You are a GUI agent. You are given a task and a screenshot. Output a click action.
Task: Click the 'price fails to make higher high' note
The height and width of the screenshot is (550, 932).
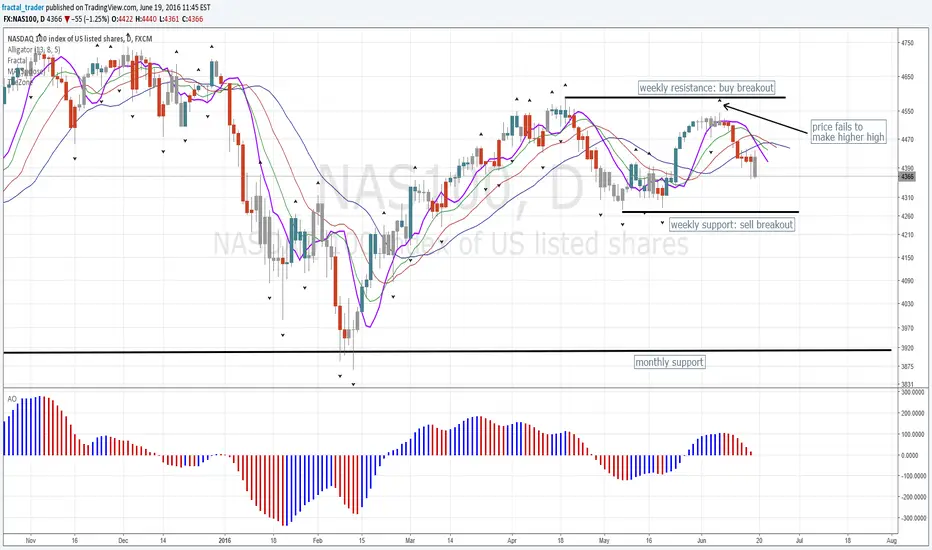[848, 132]
